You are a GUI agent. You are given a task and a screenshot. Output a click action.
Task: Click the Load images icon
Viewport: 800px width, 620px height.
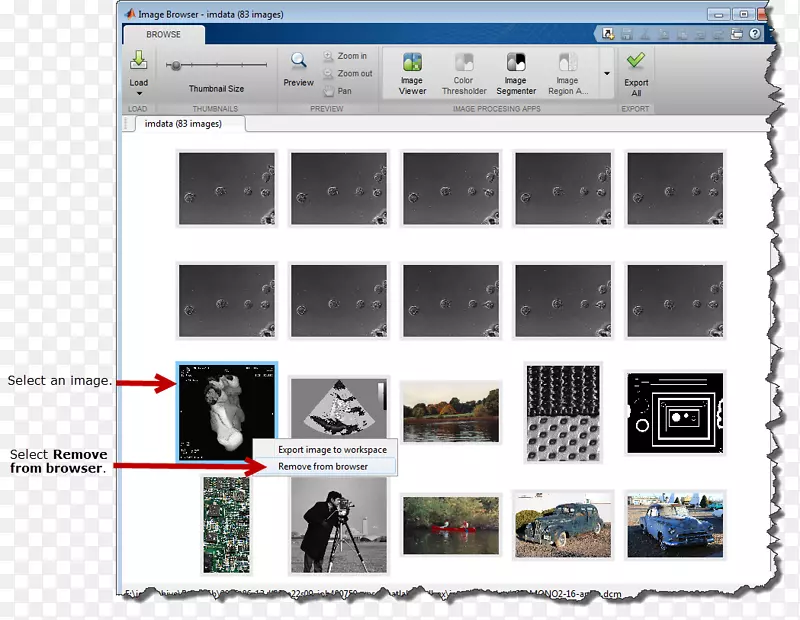(138, 62)
